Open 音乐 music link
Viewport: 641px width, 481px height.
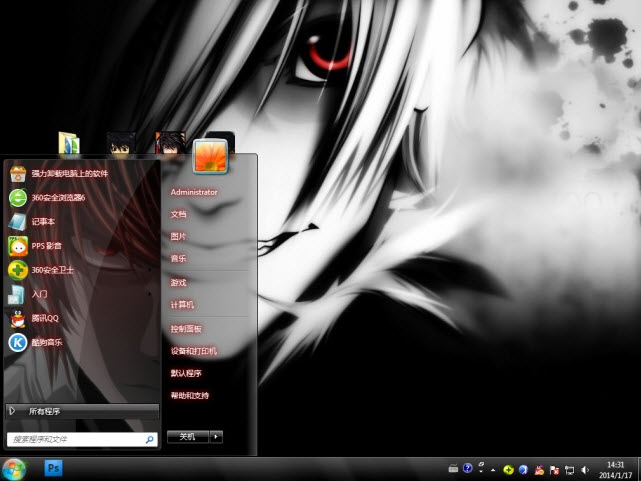(x=179, y=258)
